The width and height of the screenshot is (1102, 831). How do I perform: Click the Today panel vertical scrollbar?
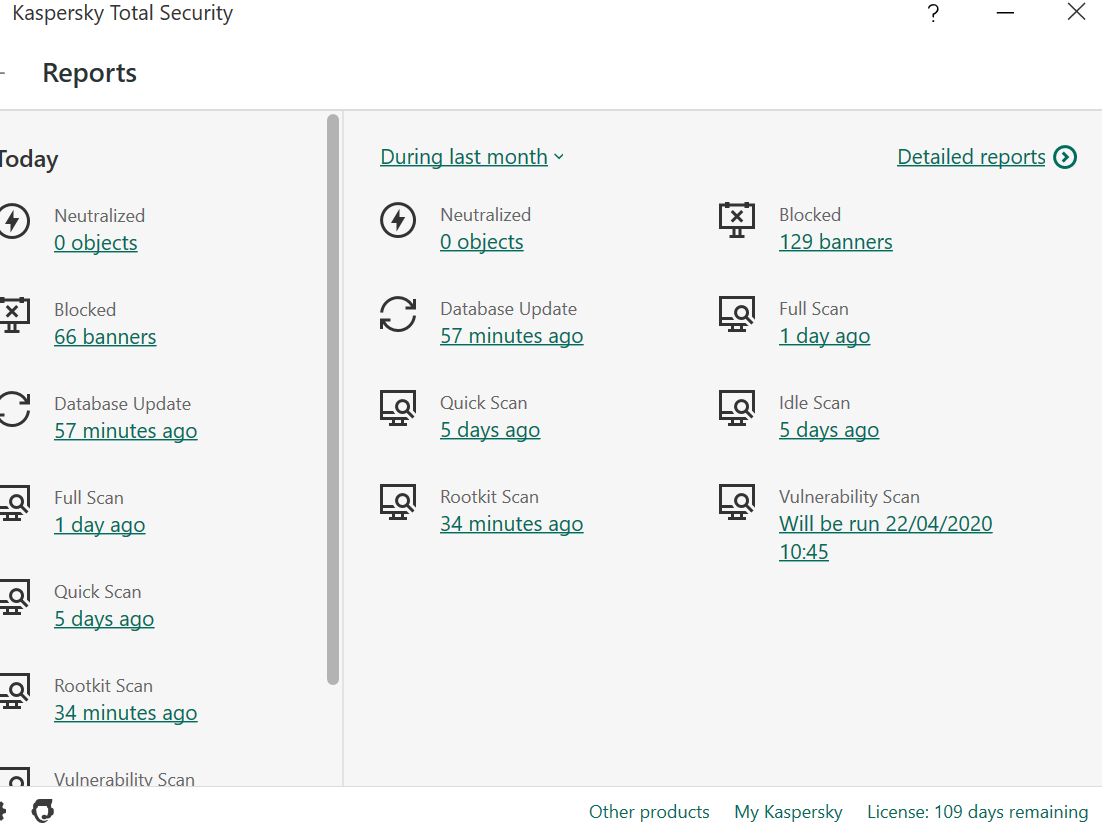[333, 400]
